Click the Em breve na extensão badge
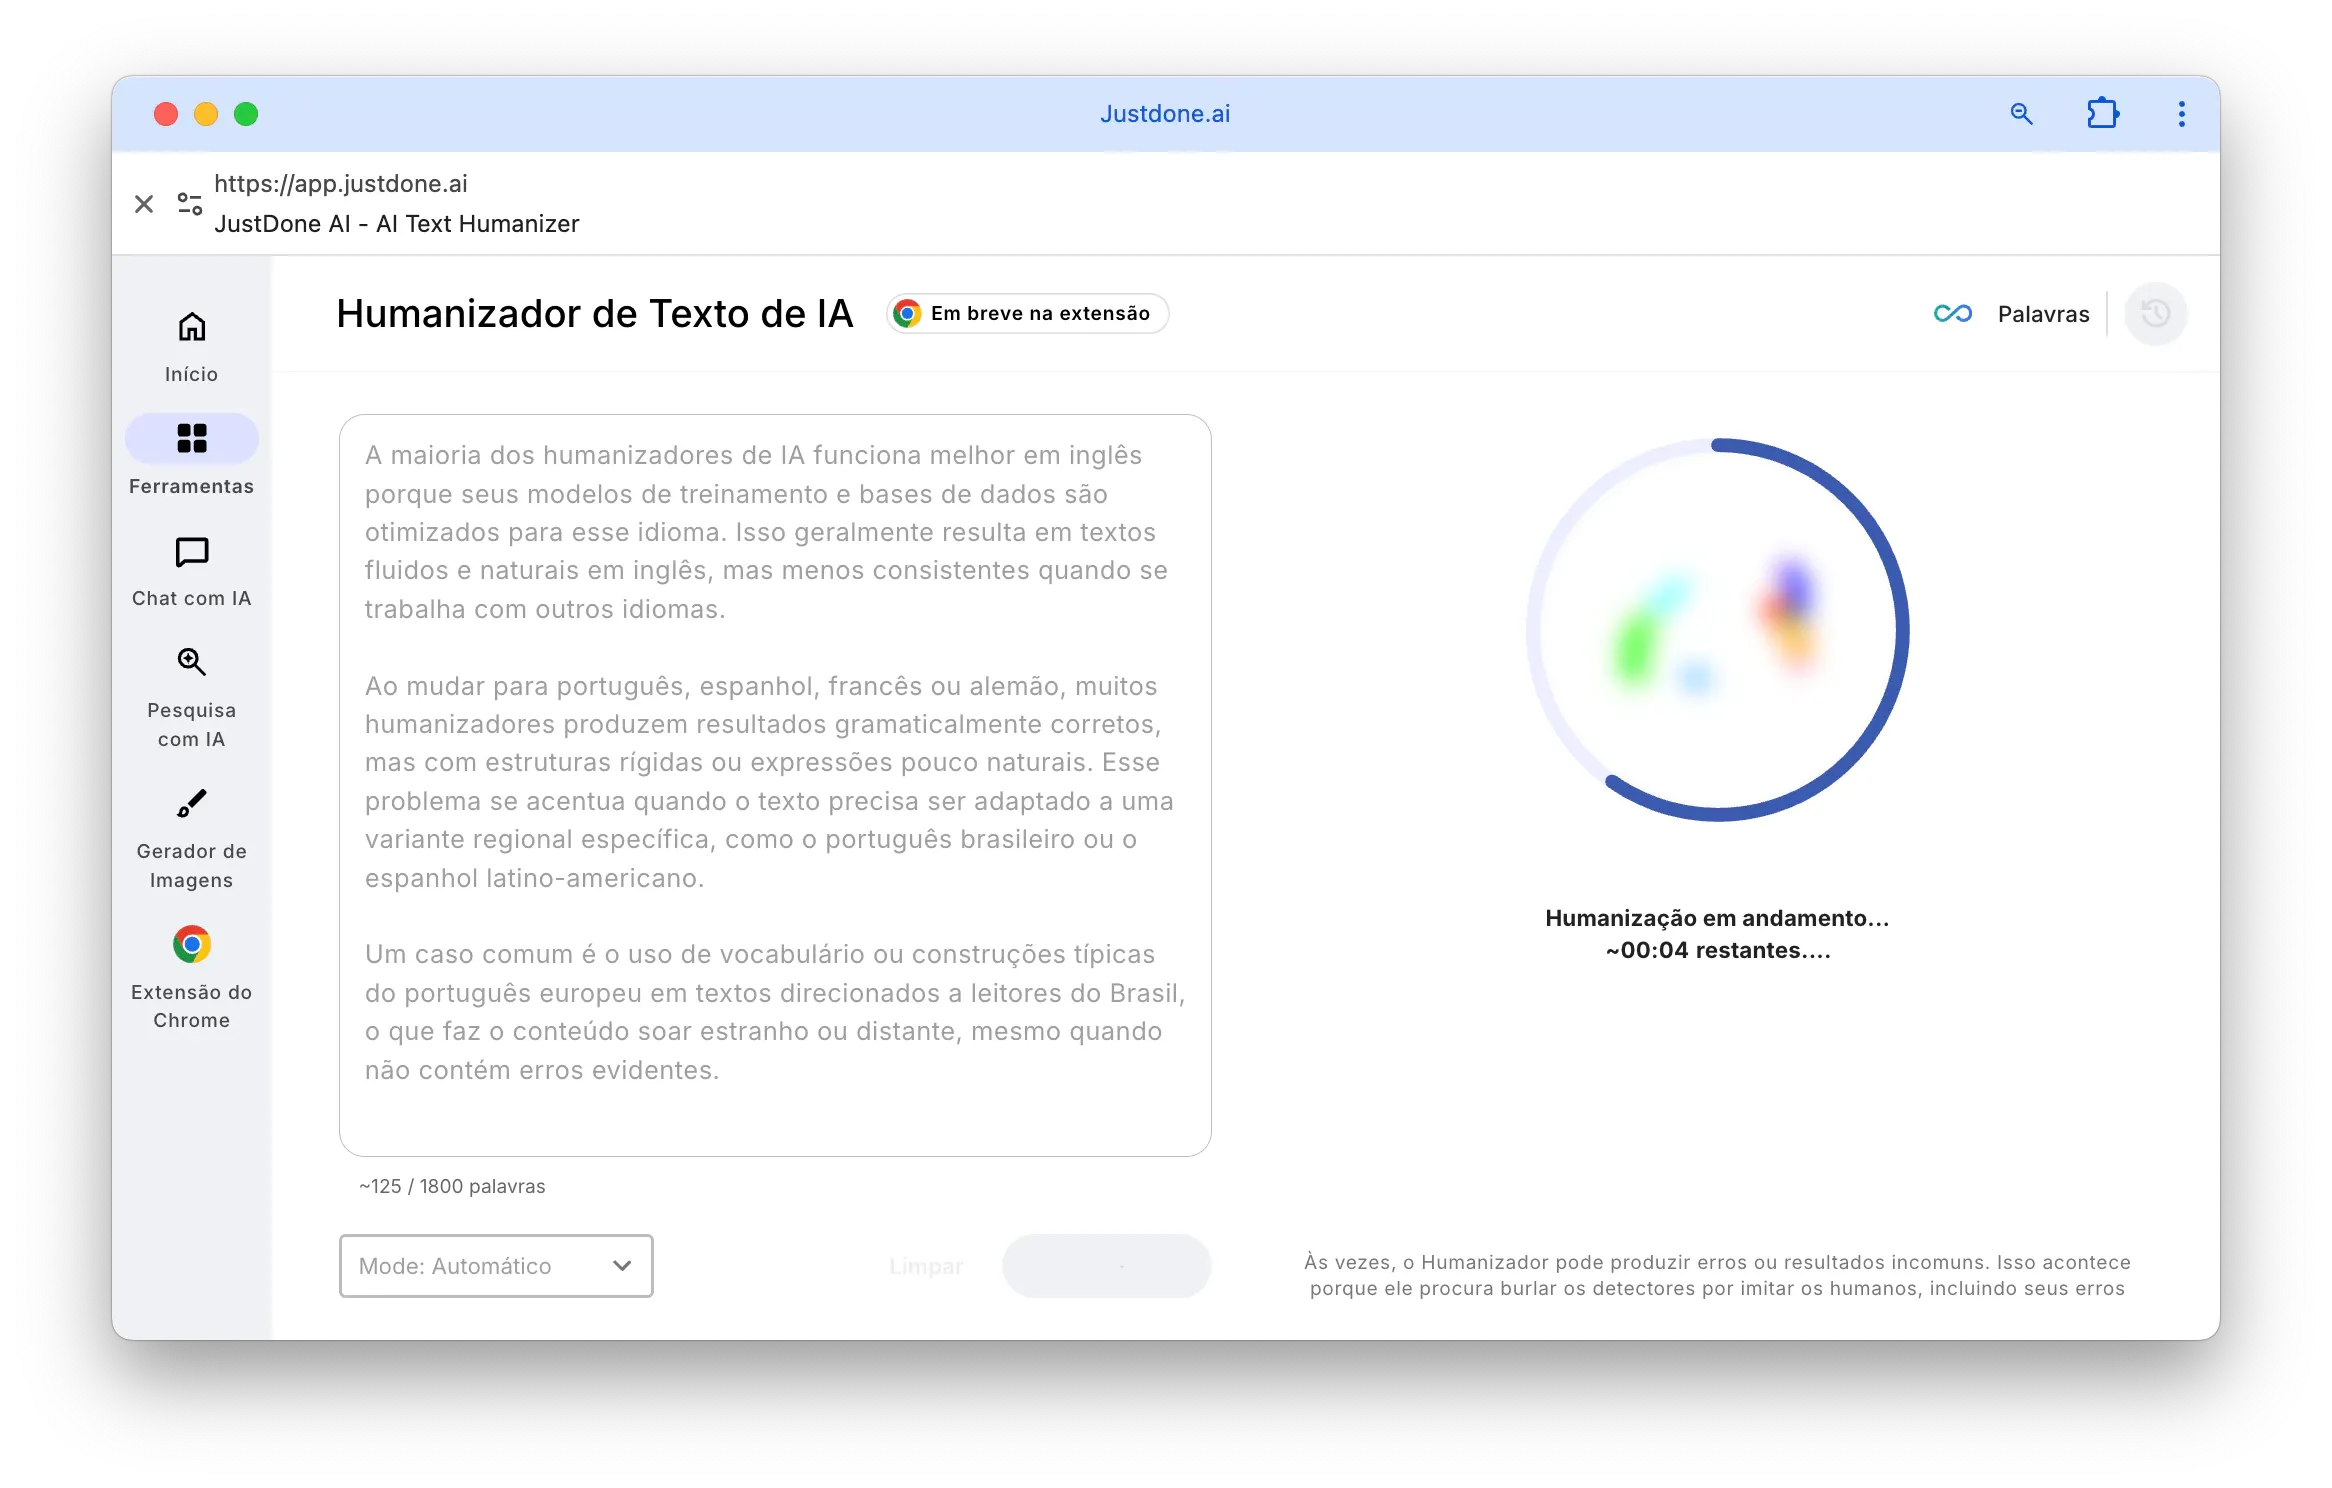This screenshot has height=1488, width=2332. tap(1027, 313)
